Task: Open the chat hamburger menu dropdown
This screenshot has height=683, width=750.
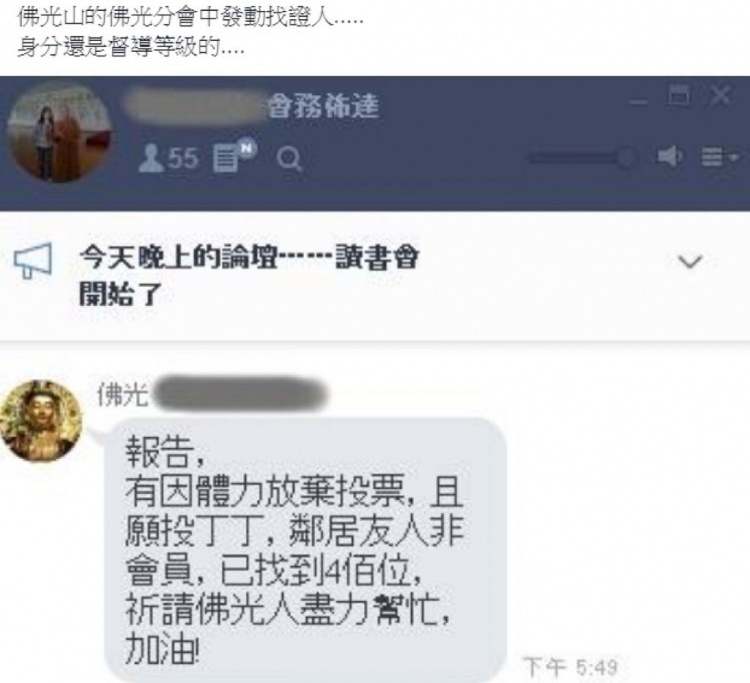Action: point(720,157)
